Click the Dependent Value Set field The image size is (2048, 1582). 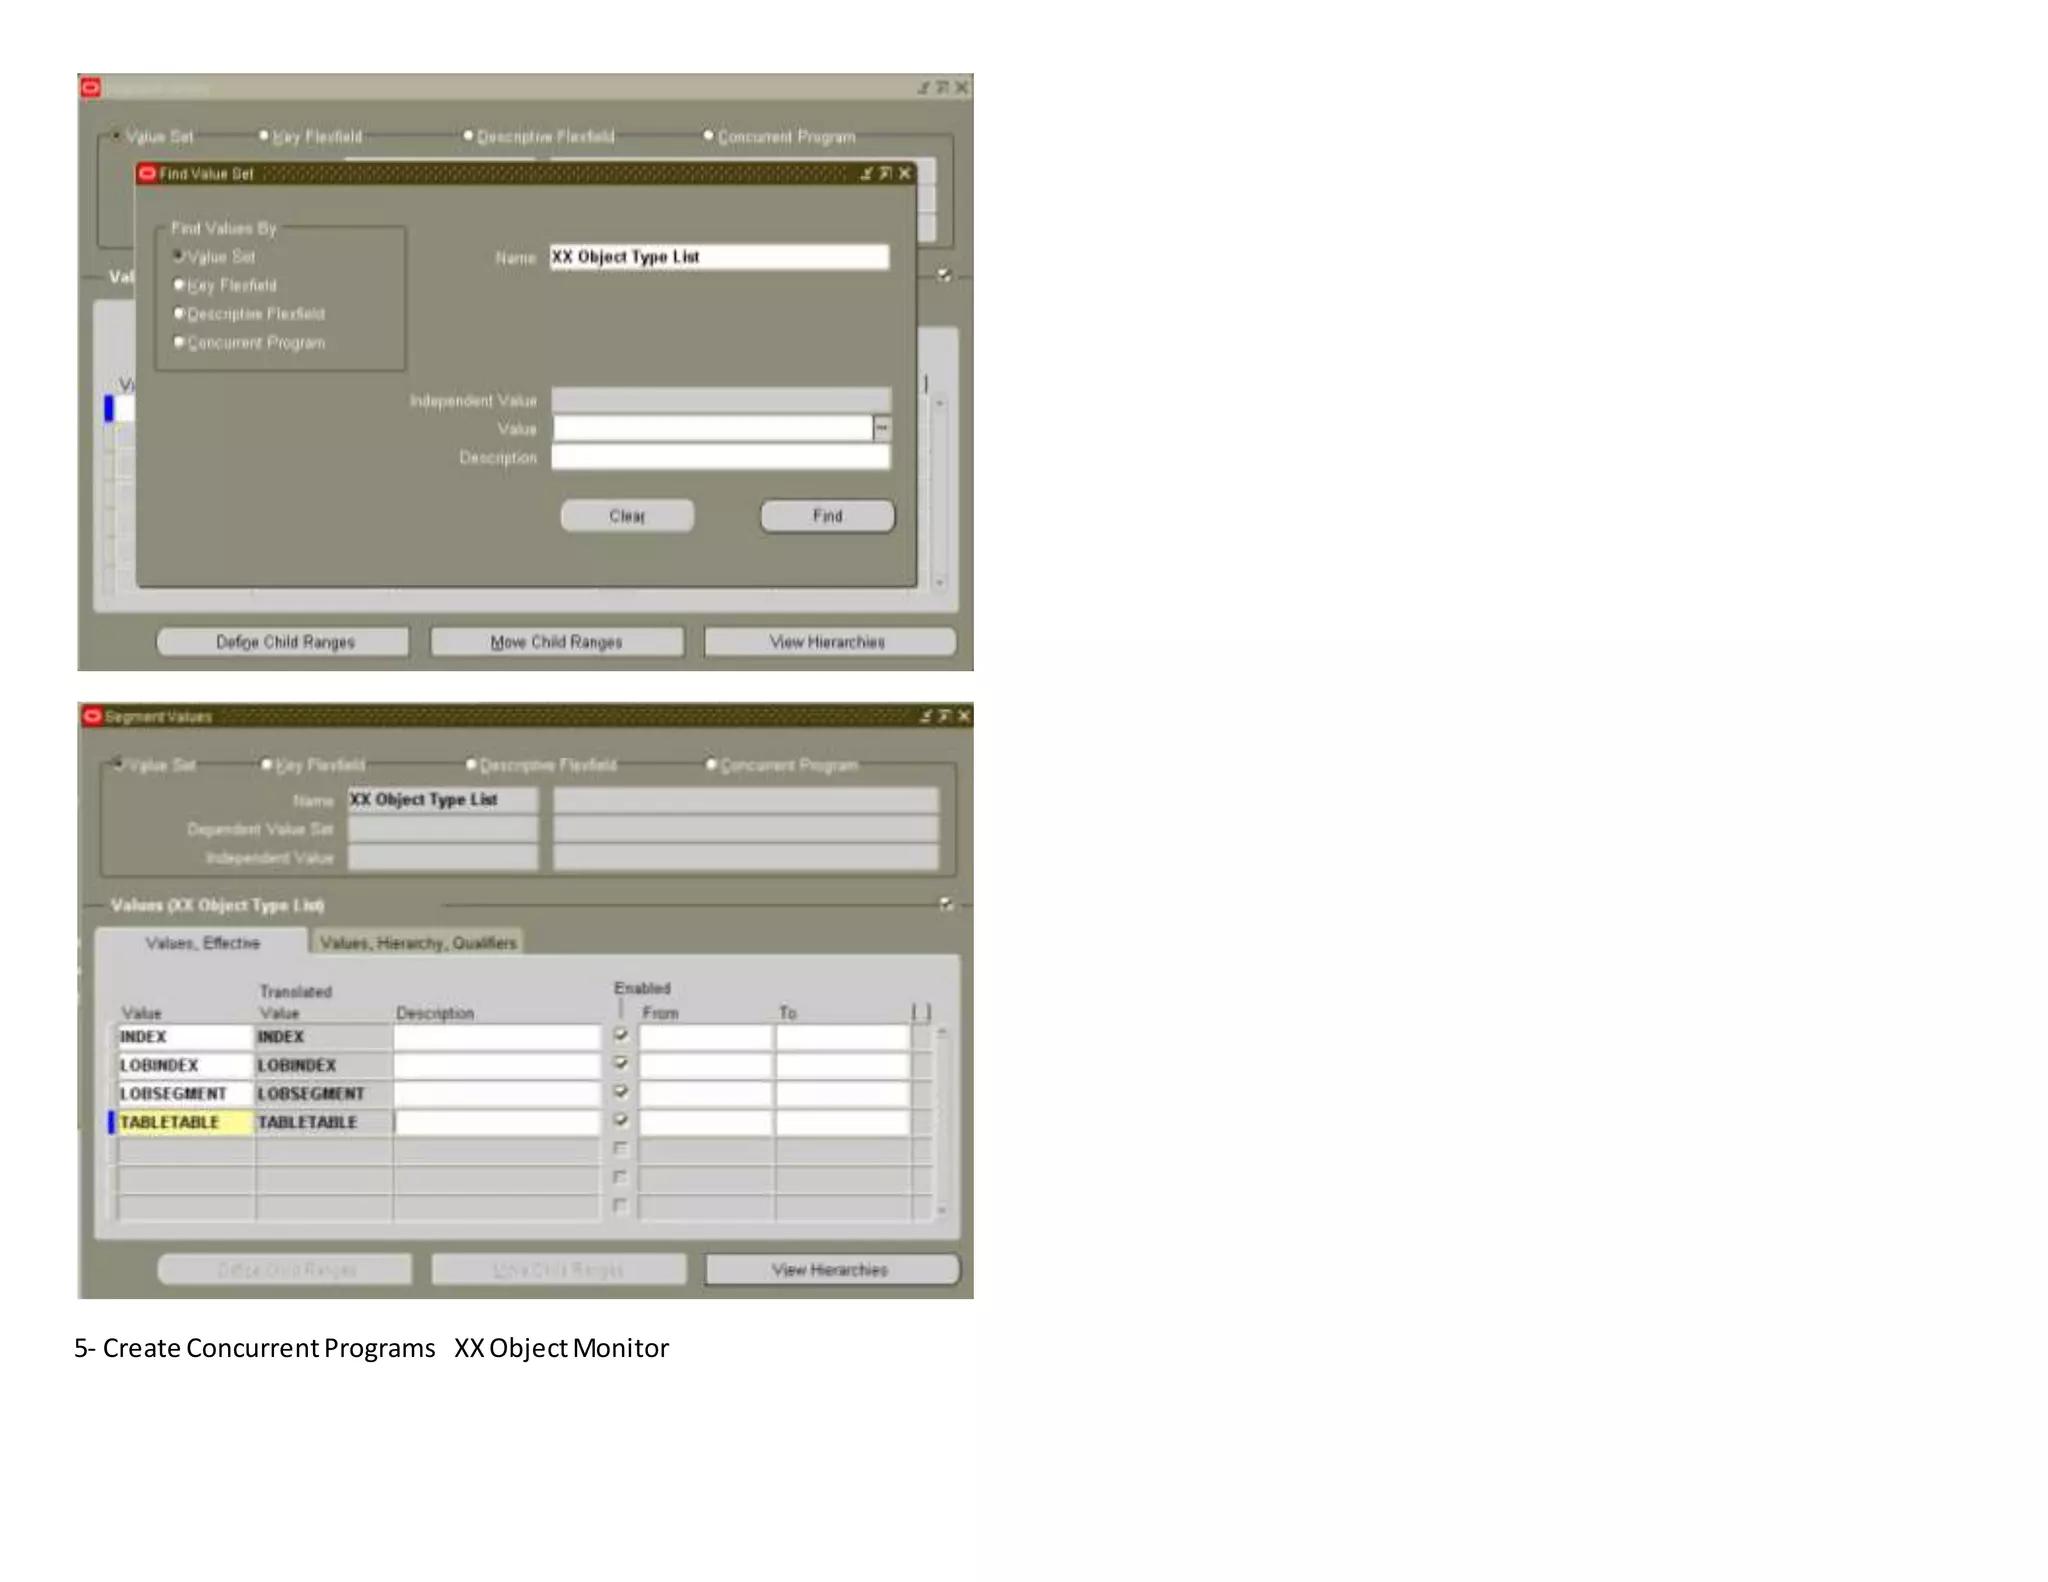442,828
